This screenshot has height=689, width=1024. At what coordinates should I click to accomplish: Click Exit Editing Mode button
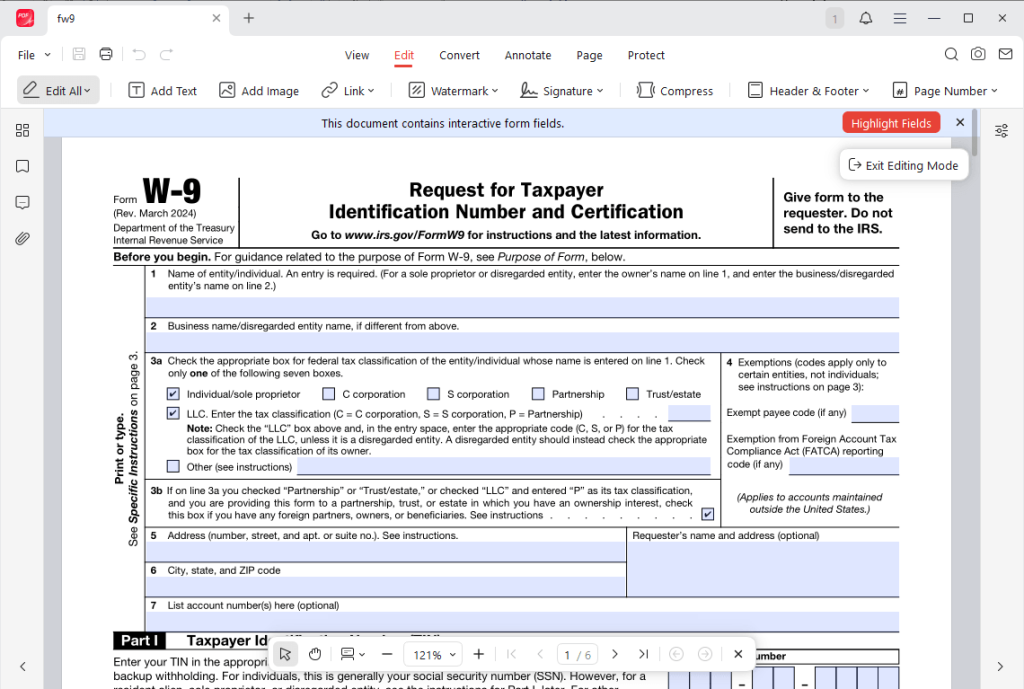pos(904,165)
